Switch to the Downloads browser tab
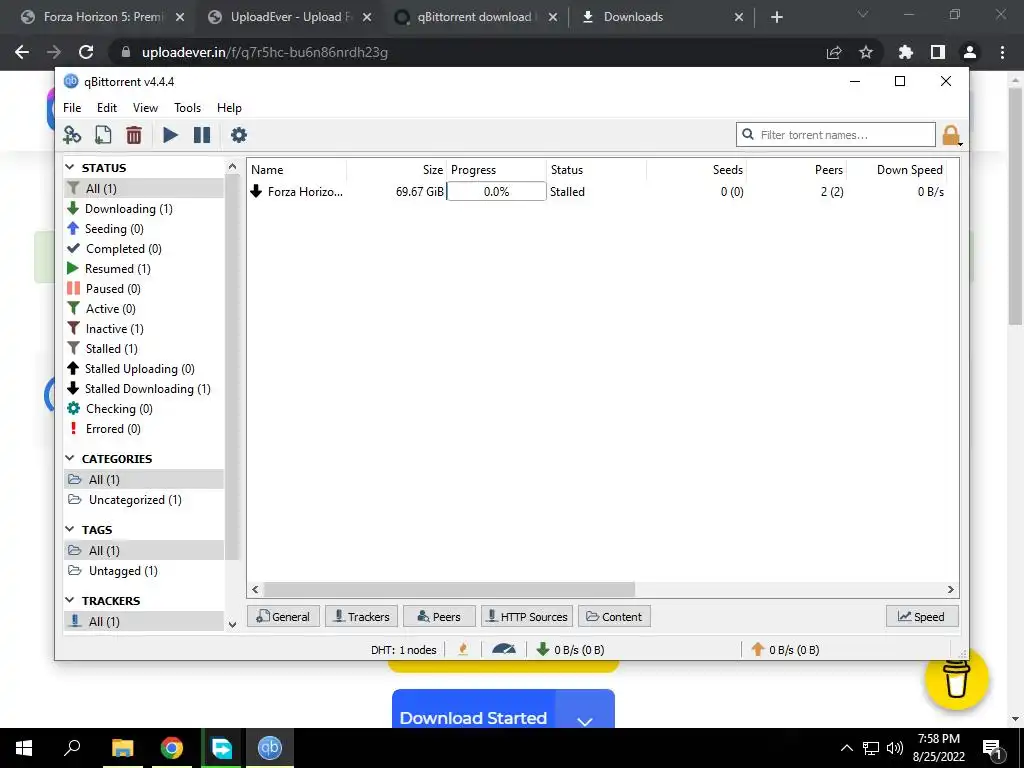 click(661, 17)
